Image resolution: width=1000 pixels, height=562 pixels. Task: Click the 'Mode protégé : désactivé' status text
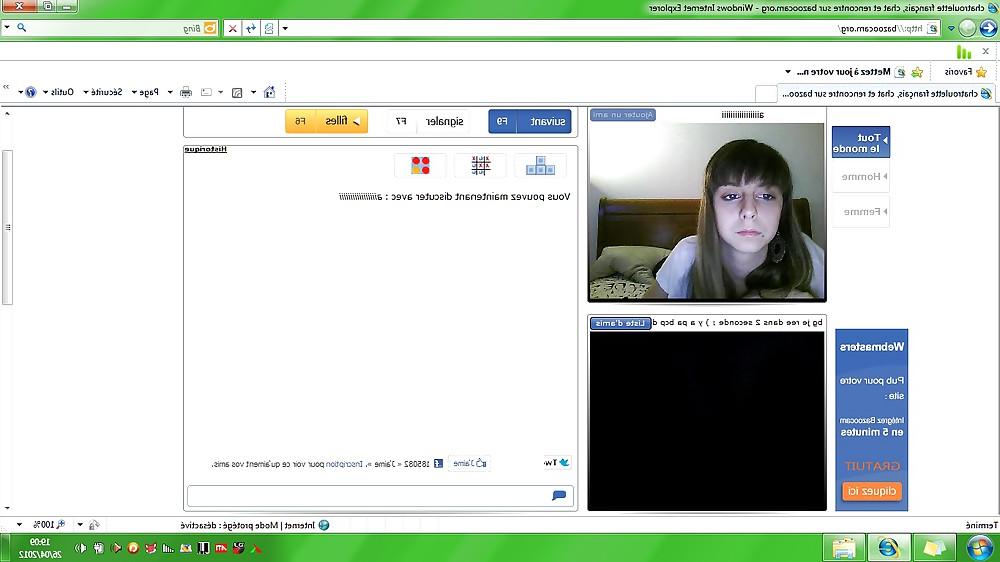coord(230,525)
